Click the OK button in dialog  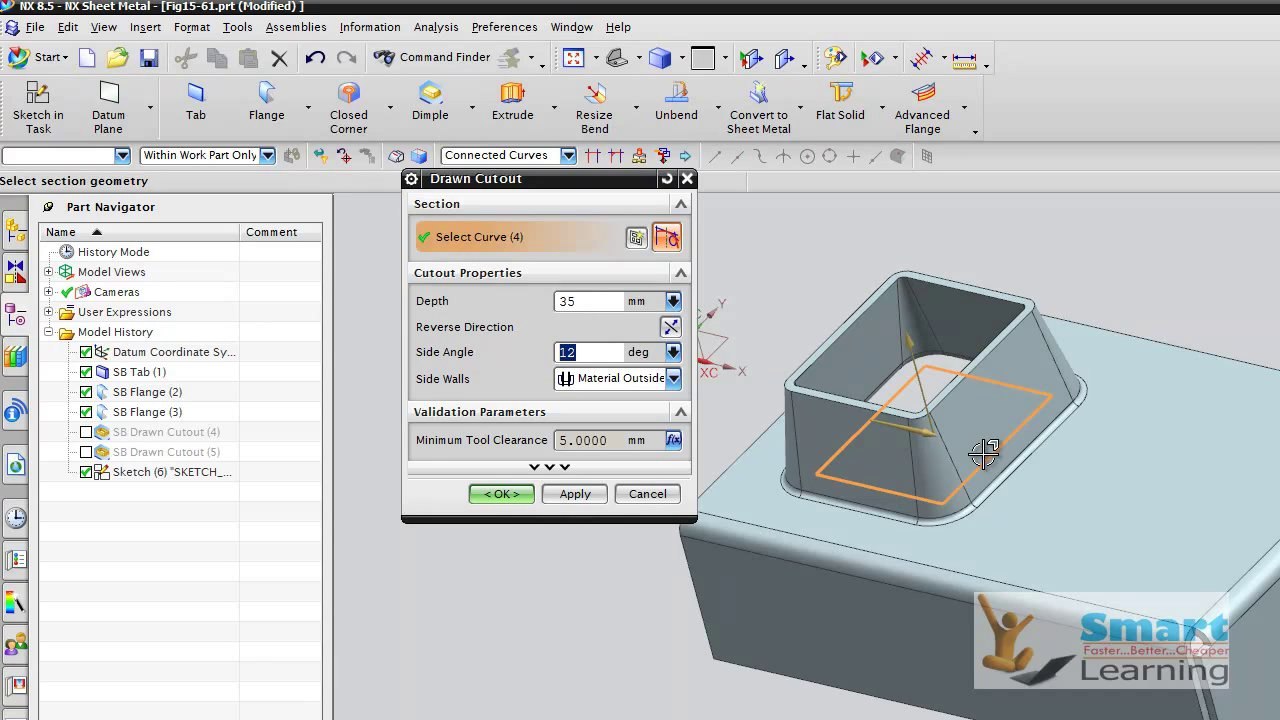pos(501,494)
